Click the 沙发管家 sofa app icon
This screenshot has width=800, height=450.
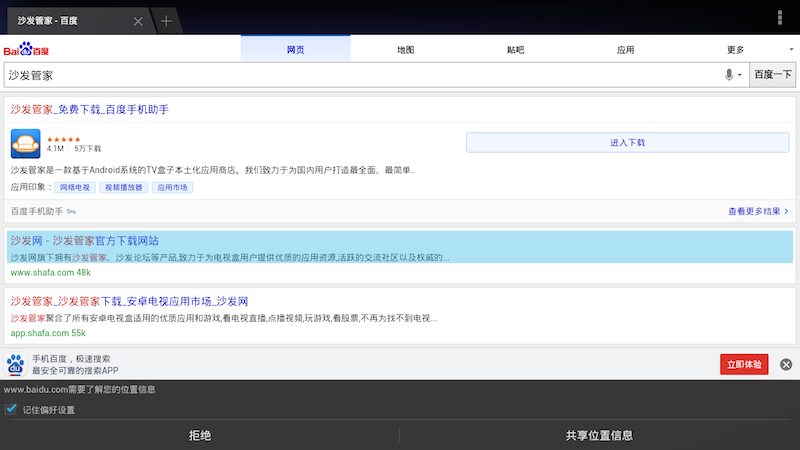pyautogui.click(x=26, y=143)
